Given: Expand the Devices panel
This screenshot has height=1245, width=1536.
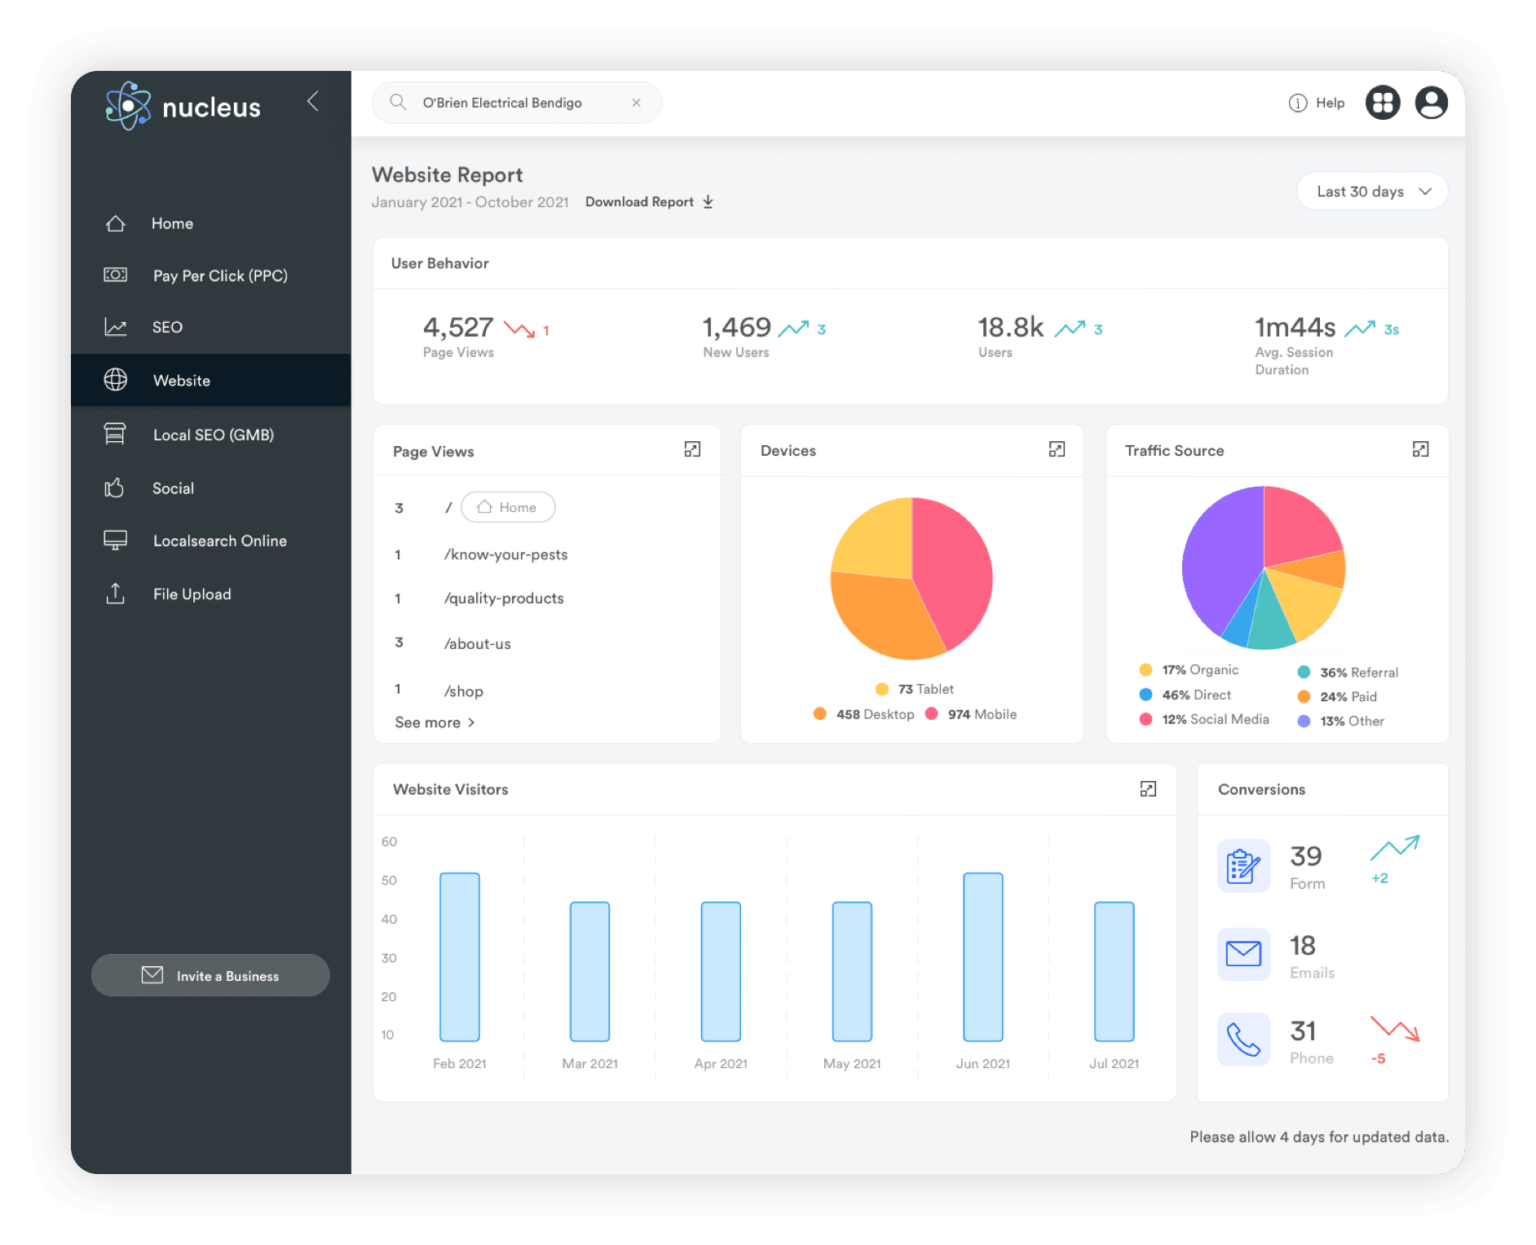Looking at the screenshot, I should pyautogui.click(x=1057, y=450).
